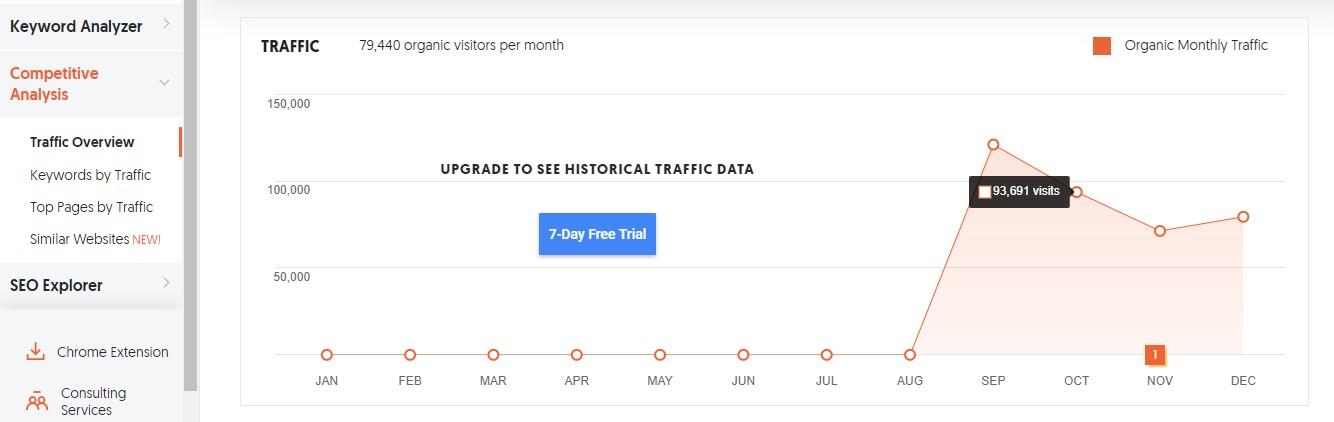
Task: Click the NOV alert badge numbered 1
Action: (1155, 354)
